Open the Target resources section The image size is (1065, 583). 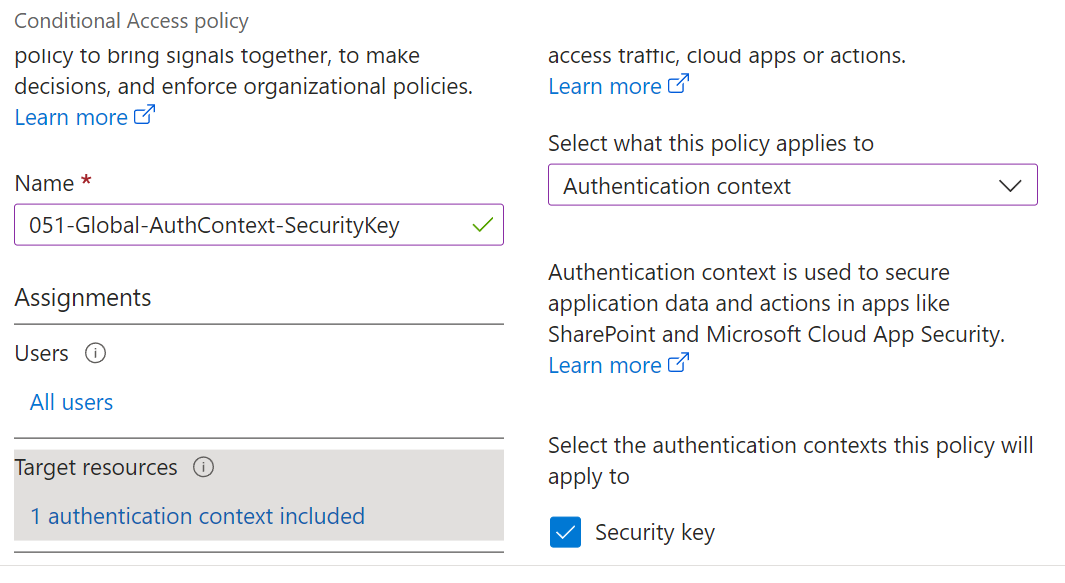tap(259, 495)
